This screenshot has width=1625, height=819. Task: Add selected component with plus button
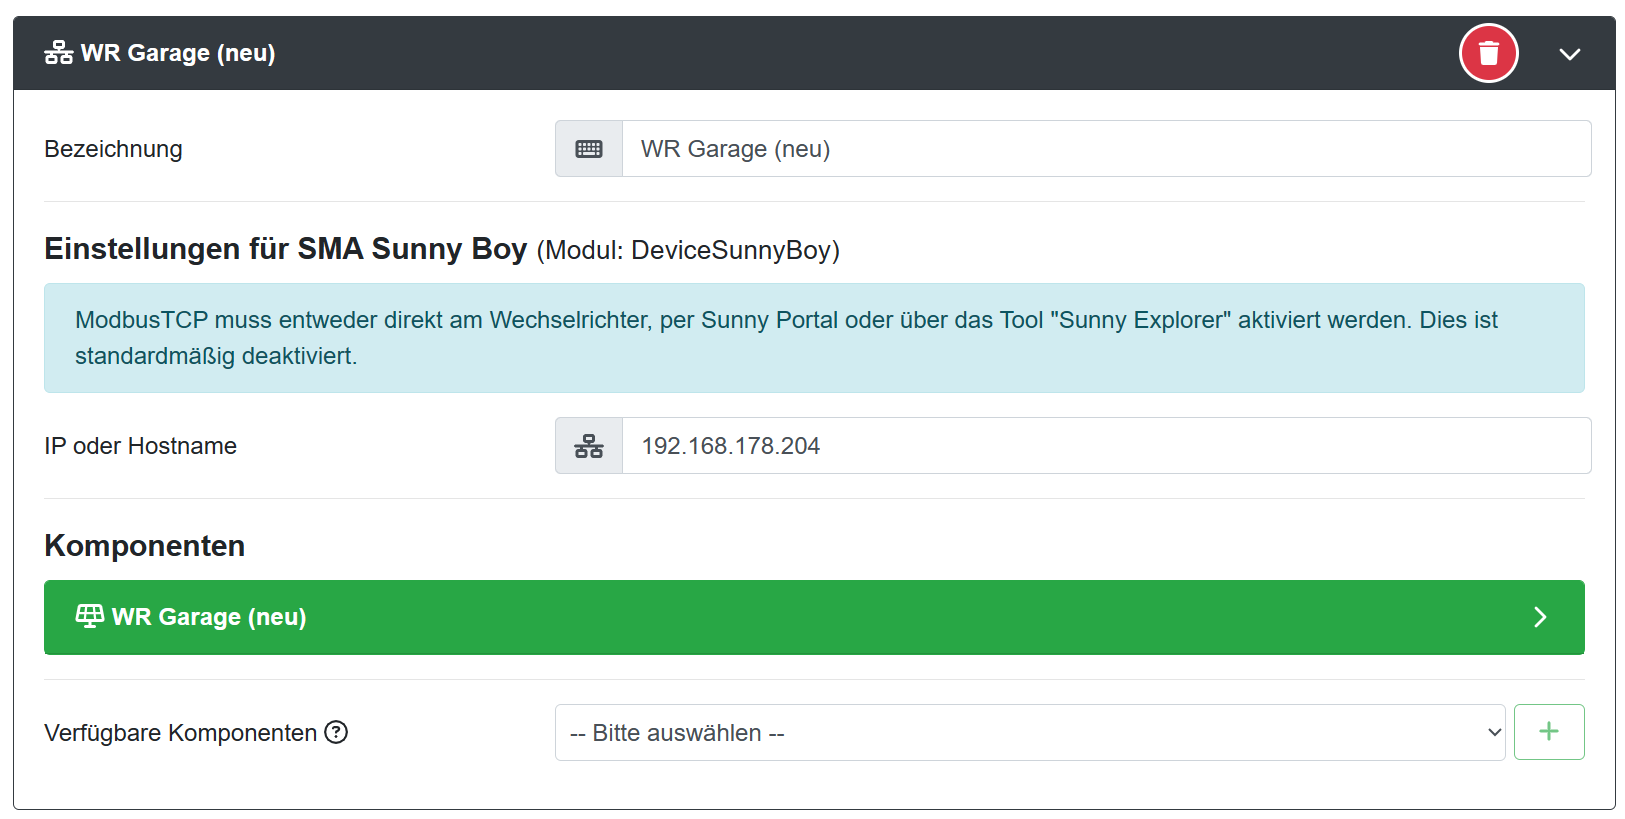point(1548,732)
